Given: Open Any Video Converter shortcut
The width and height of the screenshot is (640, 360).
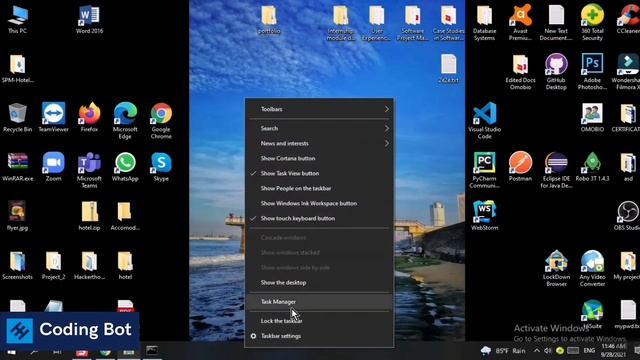Looking at the screenshot, I should click(592, 269).
